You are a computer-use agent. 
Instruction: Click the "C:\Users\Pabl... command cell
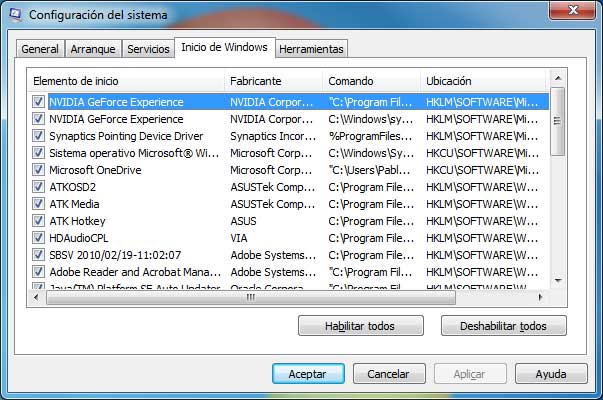(x=370, y=170)
